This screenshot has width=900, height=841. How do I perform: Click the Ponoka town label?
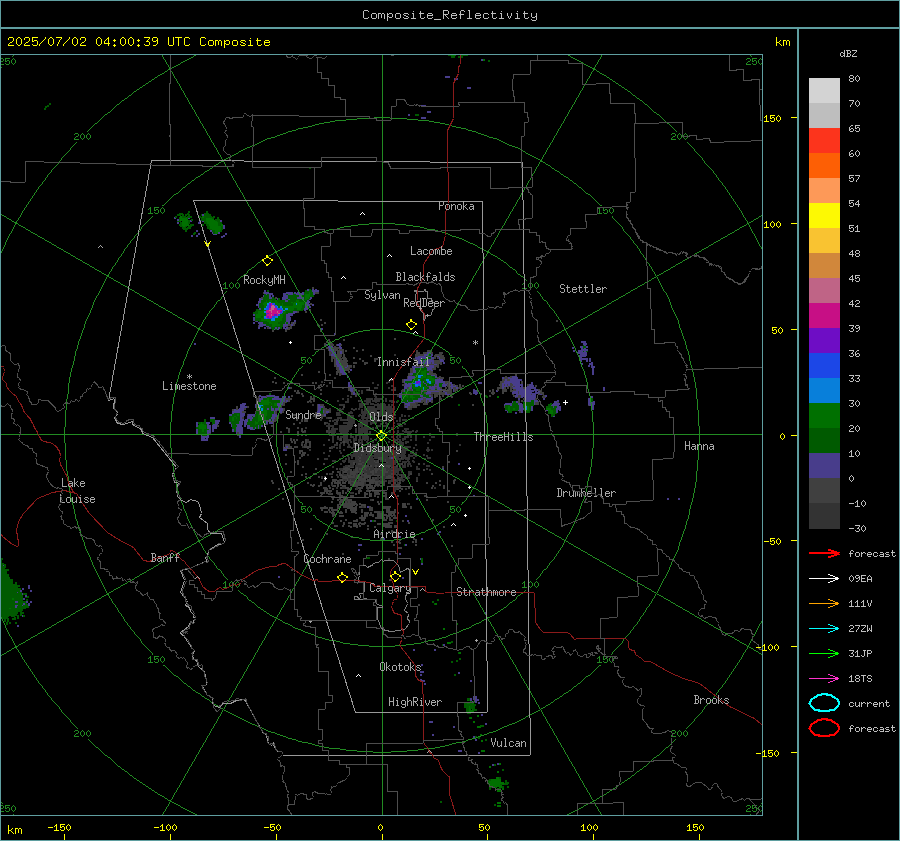456,206
